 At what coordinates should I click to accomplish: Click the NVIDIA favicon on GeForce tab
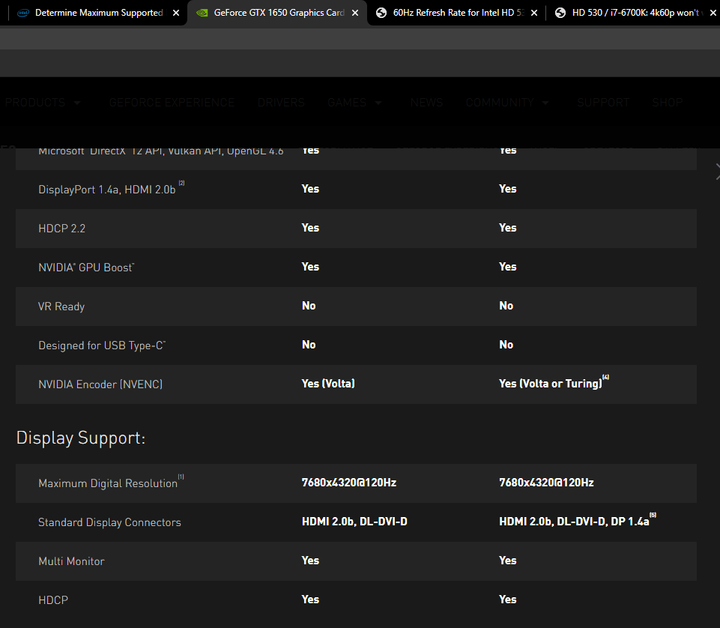point(202,13)
